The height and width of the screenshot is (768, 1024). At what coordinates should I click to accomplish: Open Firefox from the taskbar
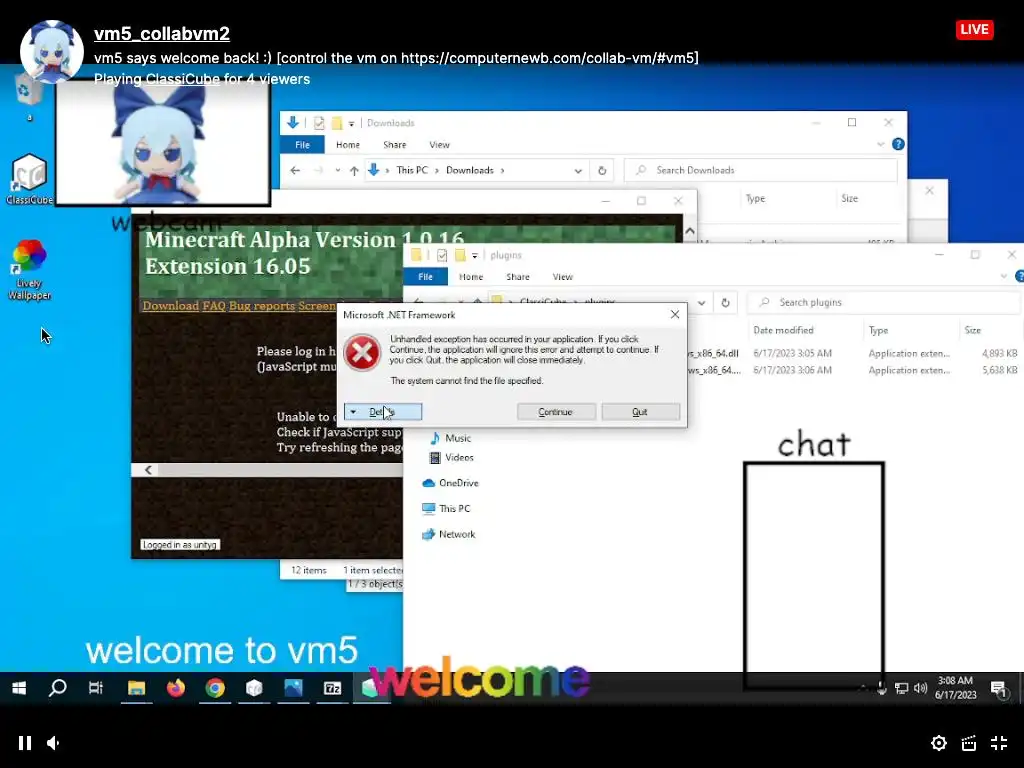pyautogui.click(x=176, y=688)
